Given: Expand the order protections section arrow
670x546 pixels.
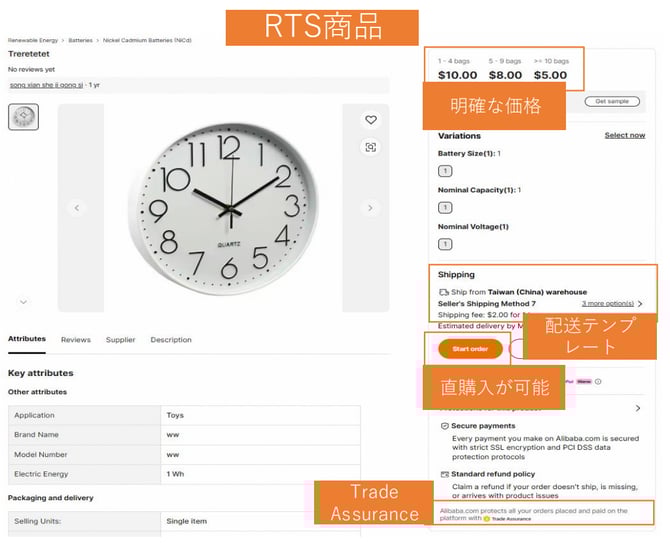Looking at the screenshot, I should coord(638,408).
